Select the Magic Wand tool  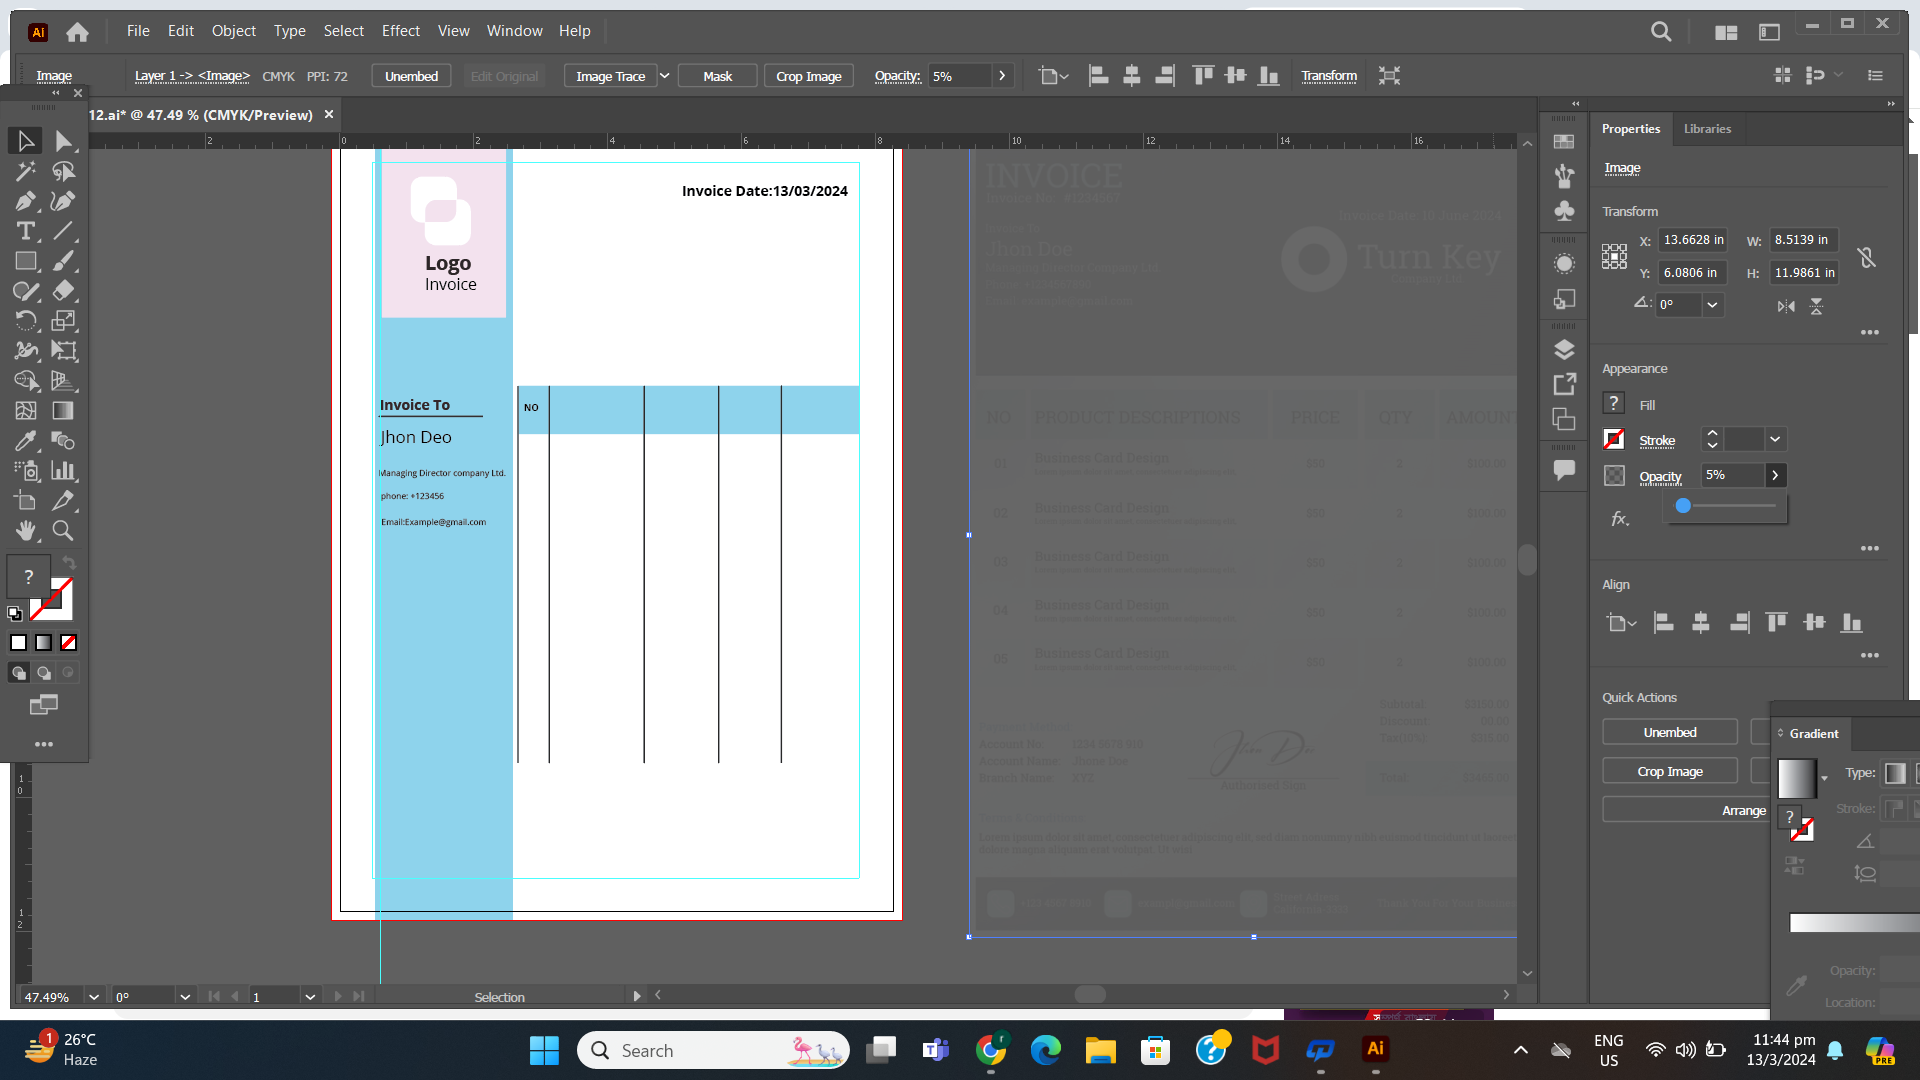coord(26,171)
